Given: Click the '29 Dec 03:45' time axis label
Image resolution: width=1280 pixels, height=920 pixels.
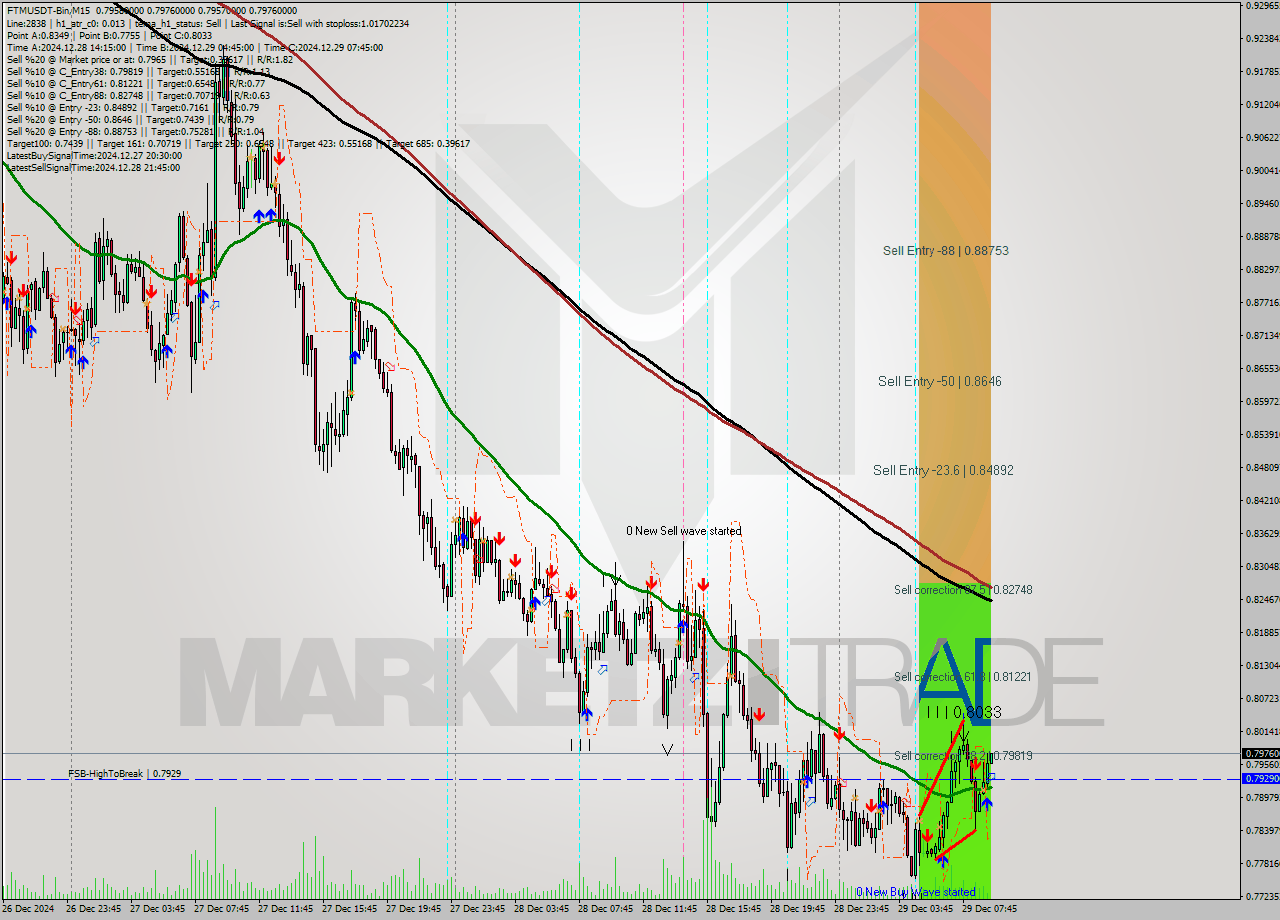Looking at the screenshot, I should coord(926,909).
